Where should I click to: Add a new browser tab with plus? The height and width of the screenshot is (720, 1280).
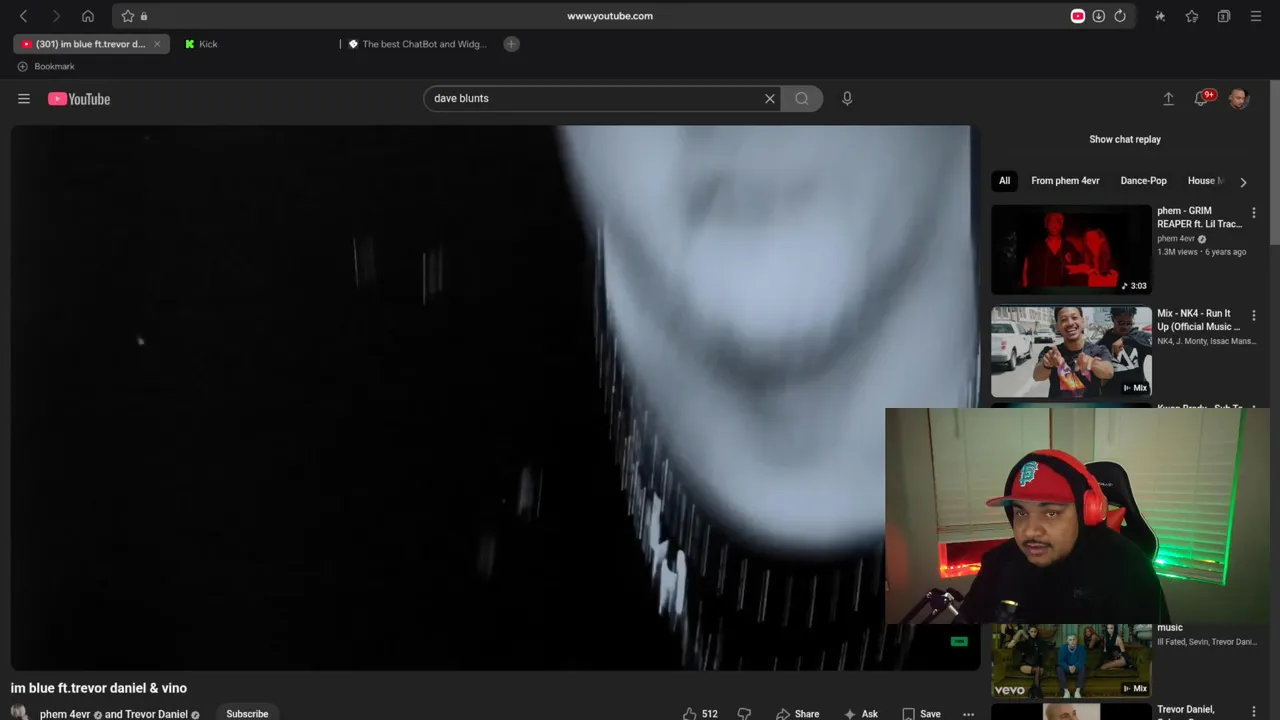[511, 44]
